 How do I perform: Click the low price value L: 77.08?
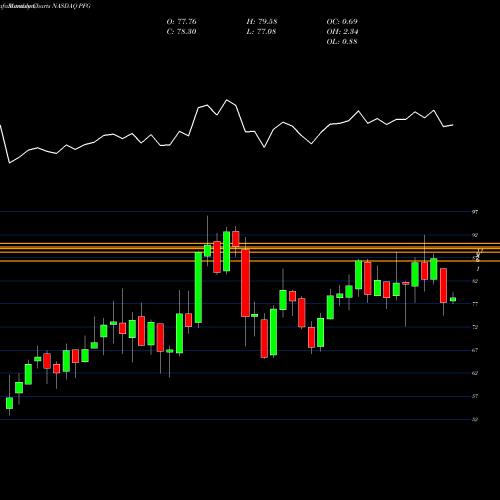(x=262, y=32)
